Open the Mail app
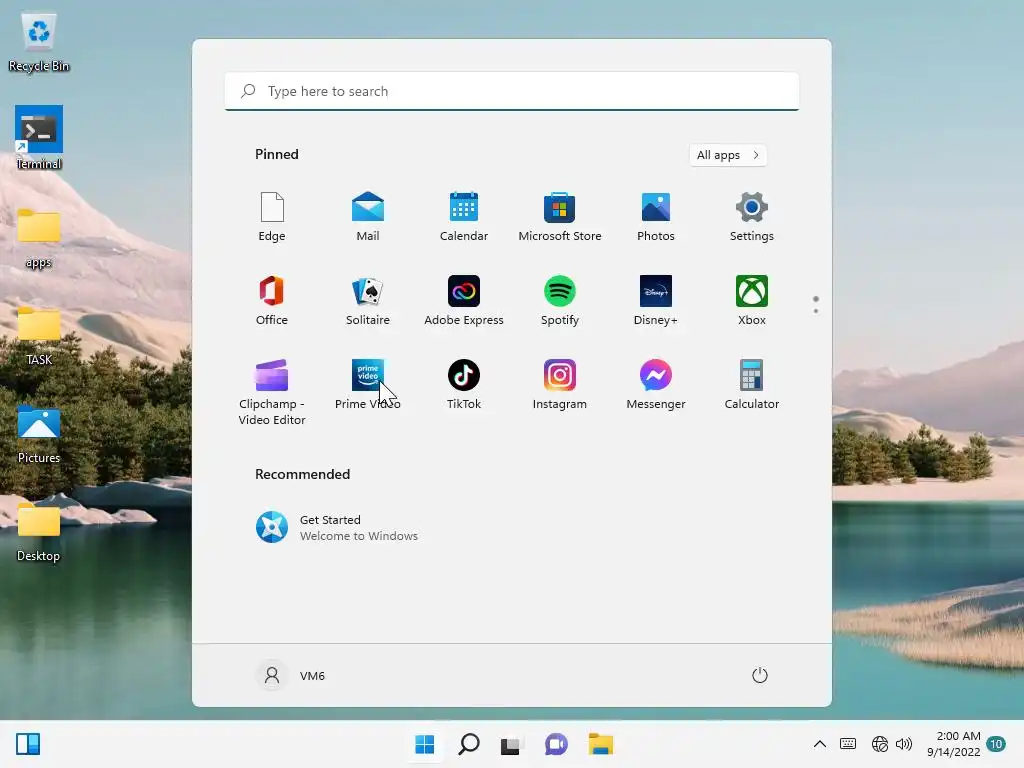Viewport: 1024px width, 768px height. (368, 217)
